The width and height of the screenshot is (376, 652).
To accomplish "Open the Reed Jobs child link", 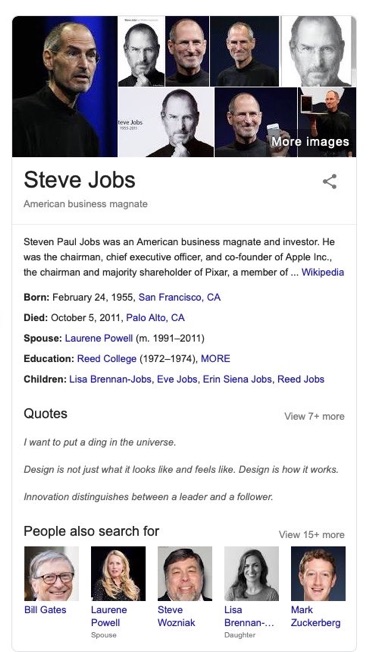I will click(x=301, y=379).
